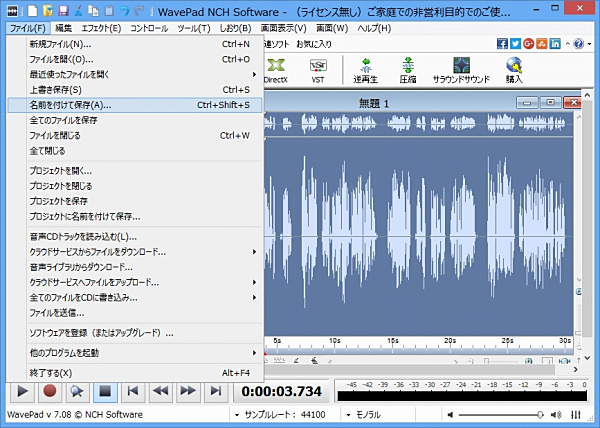Expand the 最近使ったファイルを開く submenu

(x=135, y=74)
